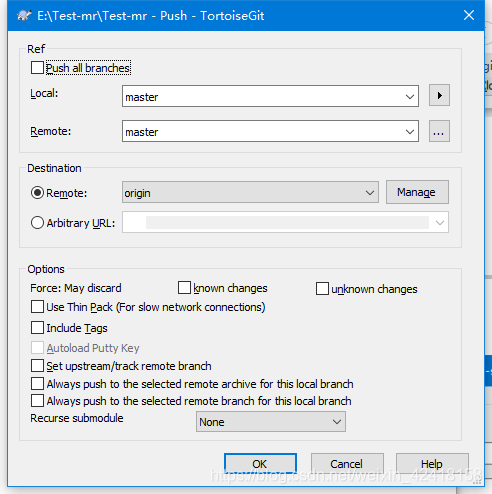Open the origin remote dropdown

point(369,193)
